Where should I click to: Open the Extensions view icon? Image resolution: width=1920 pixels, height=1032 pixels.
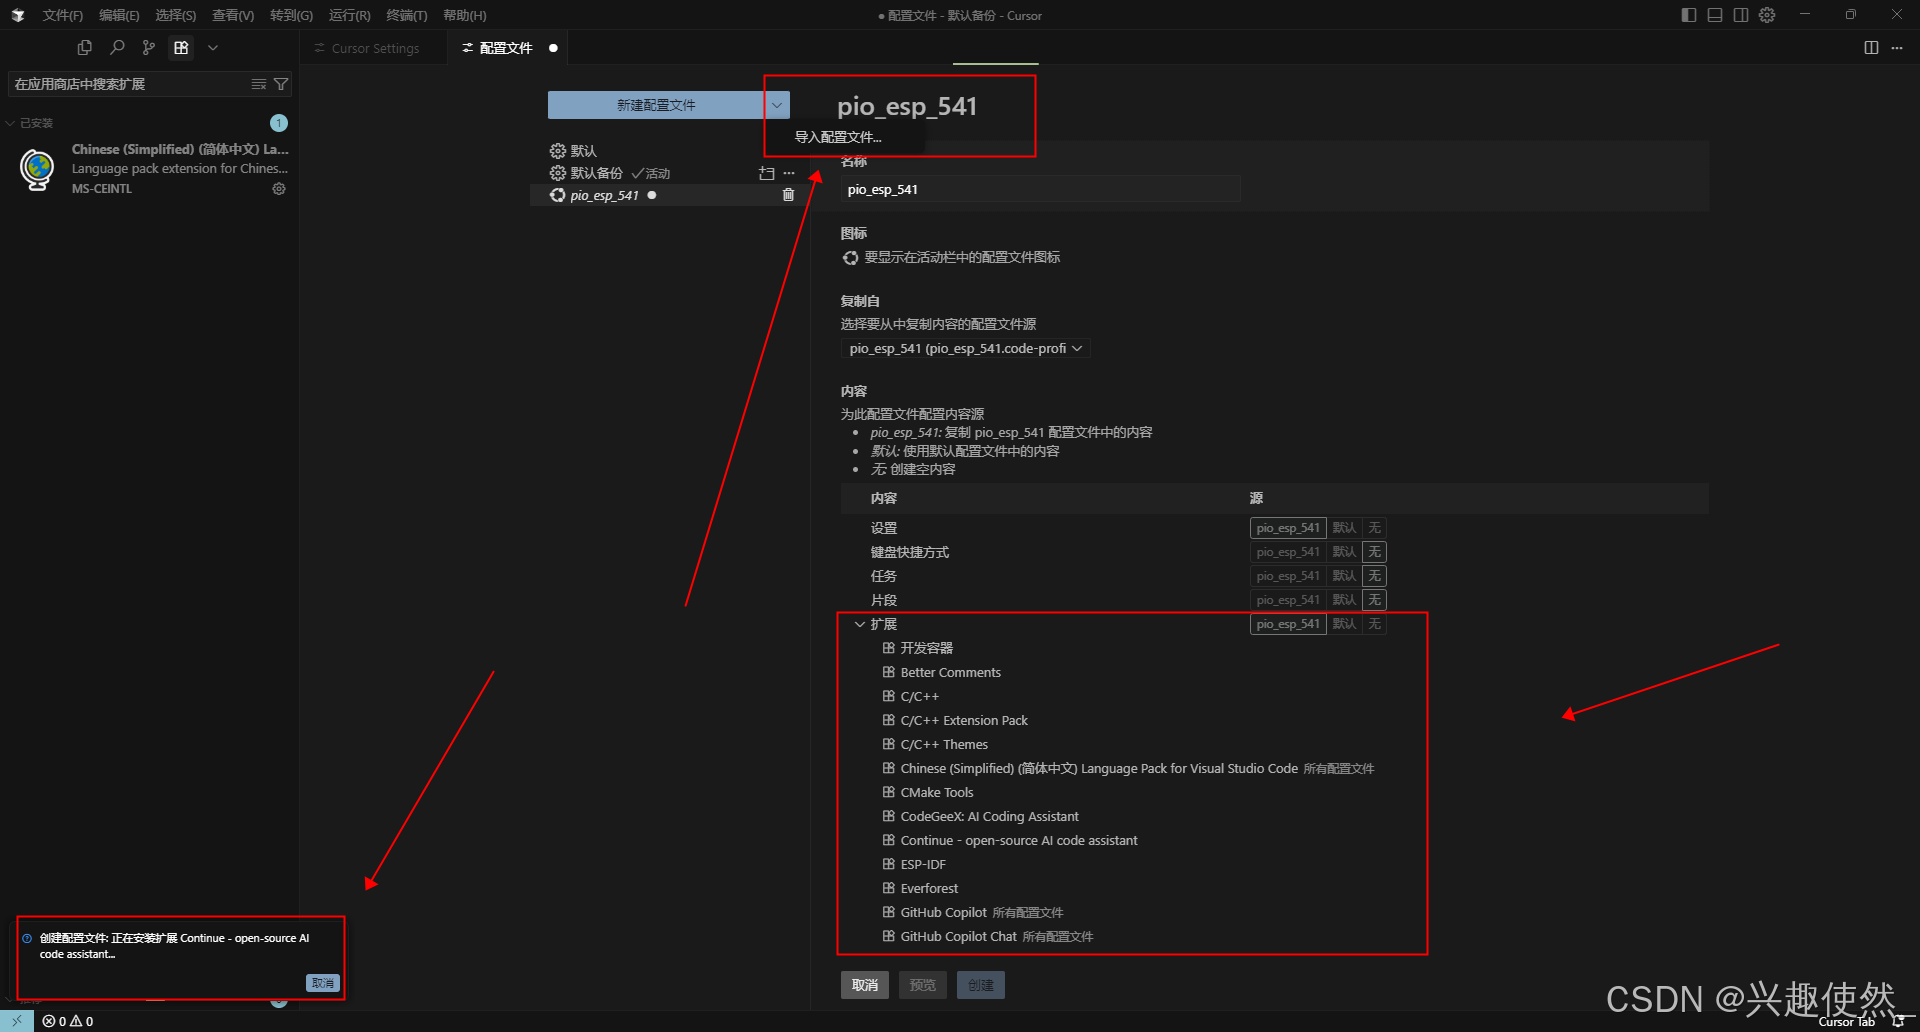pos(181,47)
